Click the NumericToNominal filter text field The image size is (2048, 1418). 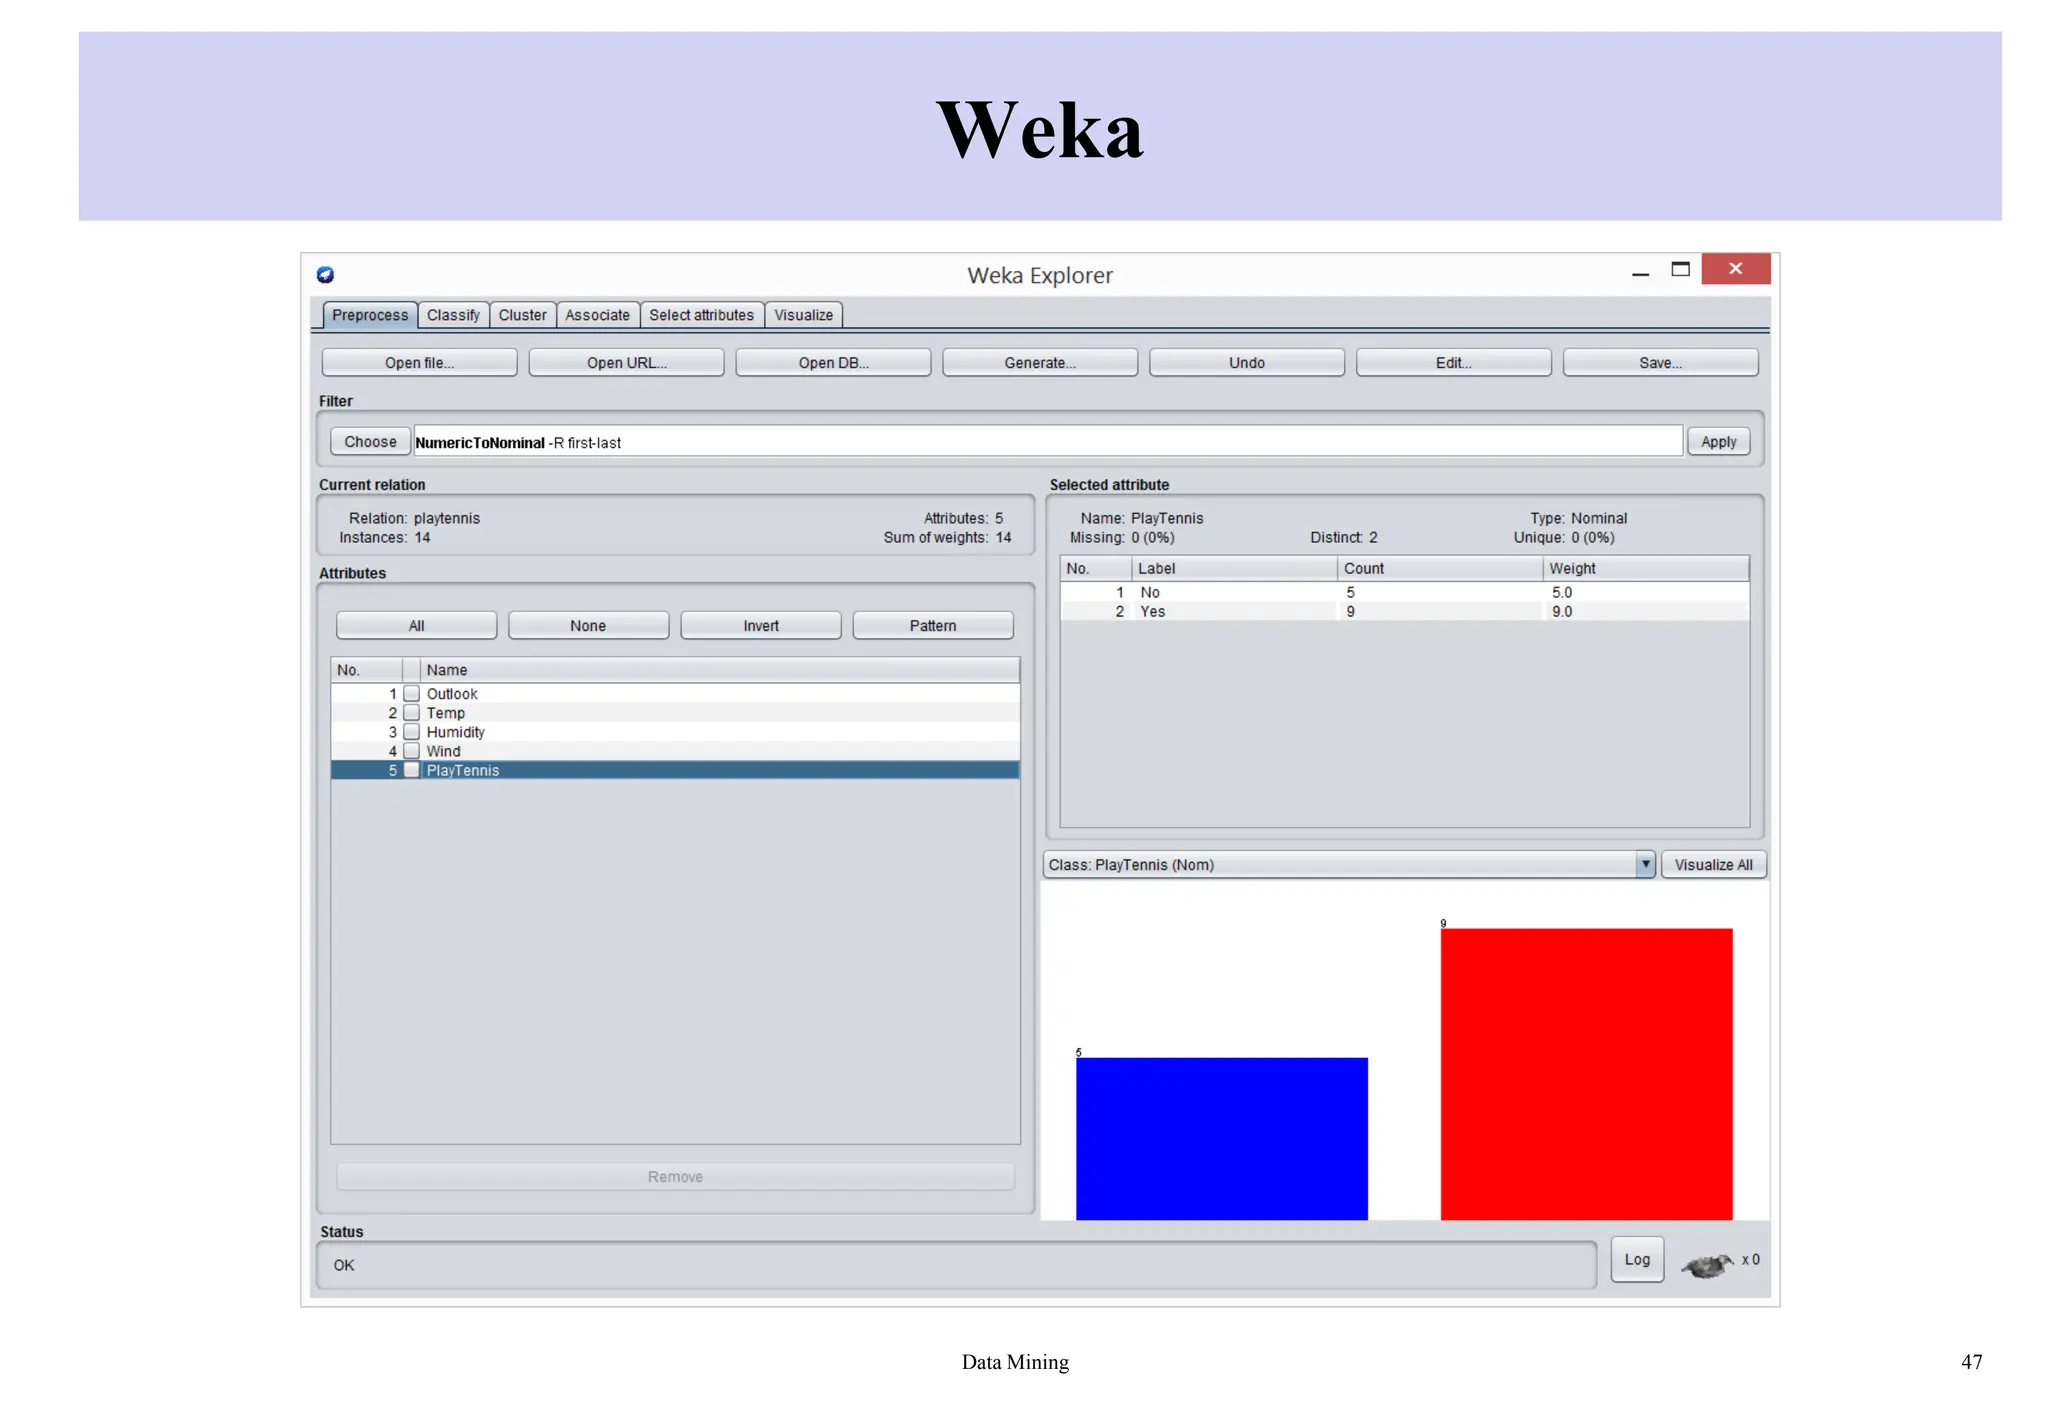click(x=1047, y=442)
